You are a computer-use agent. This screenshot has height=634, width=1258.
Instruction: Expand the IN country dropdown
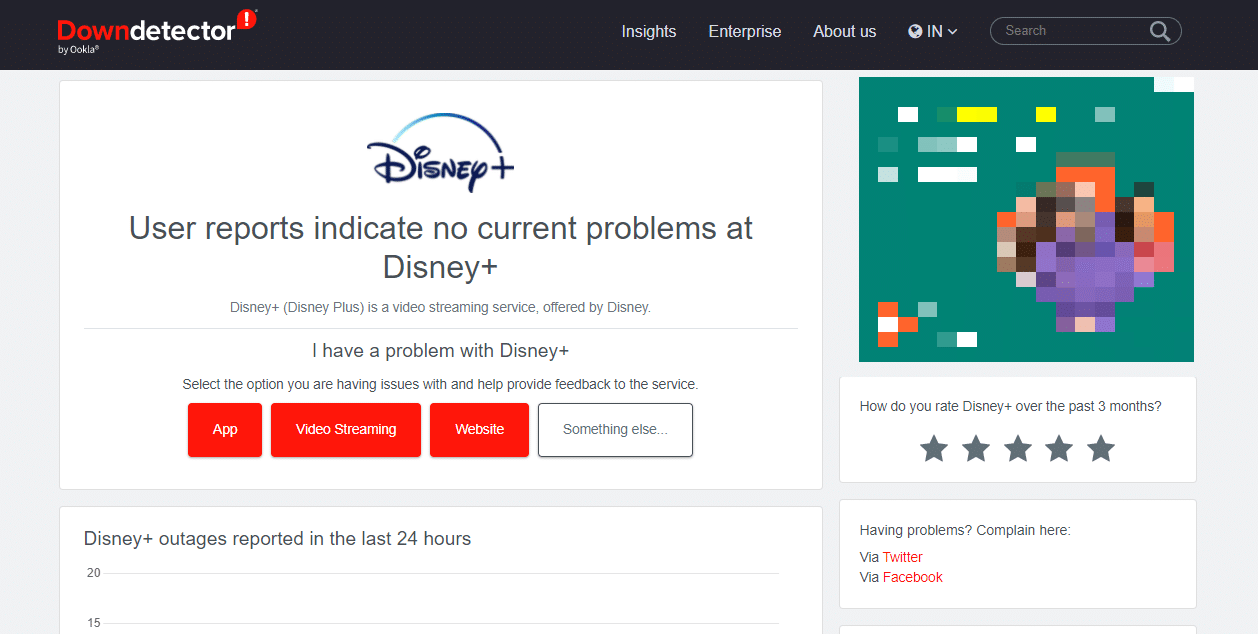[933, 31]
